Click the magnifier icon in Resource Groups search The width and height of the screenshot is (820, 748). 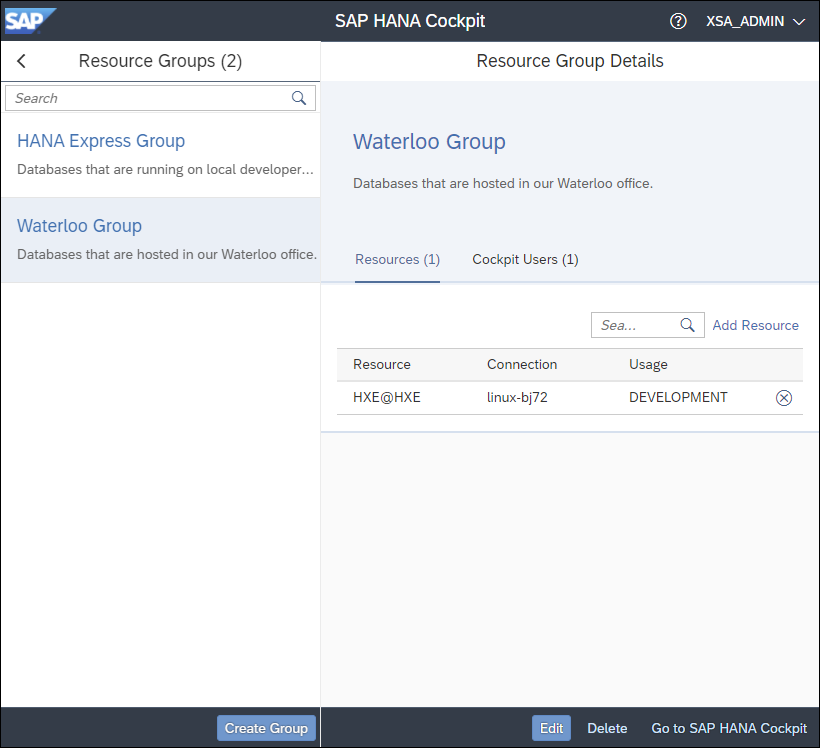point(299,98)
